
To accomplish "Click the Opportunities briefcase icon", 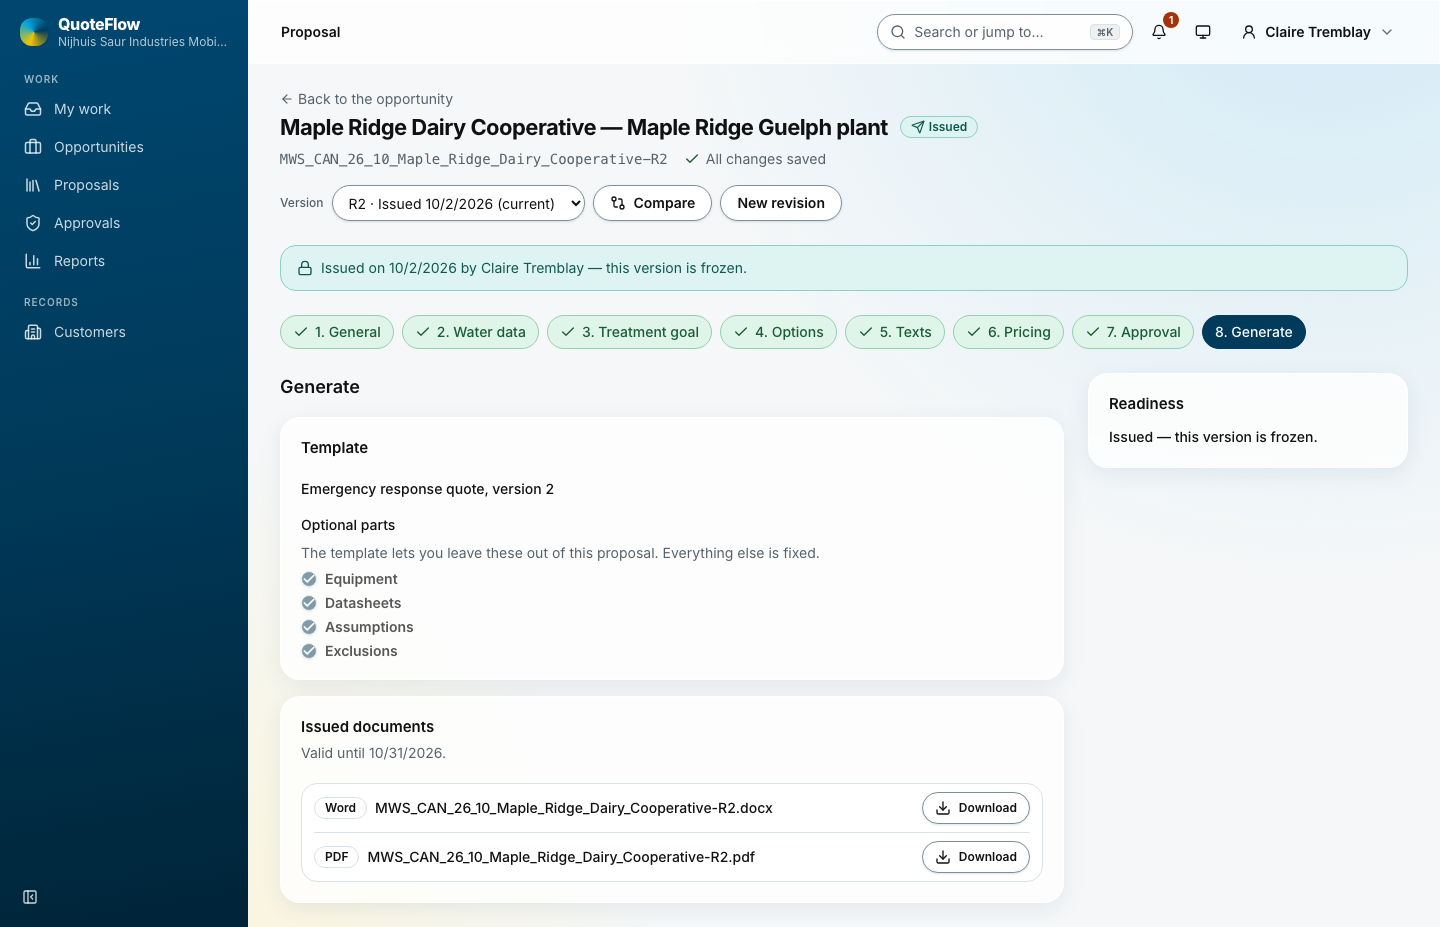I will 33,147.
